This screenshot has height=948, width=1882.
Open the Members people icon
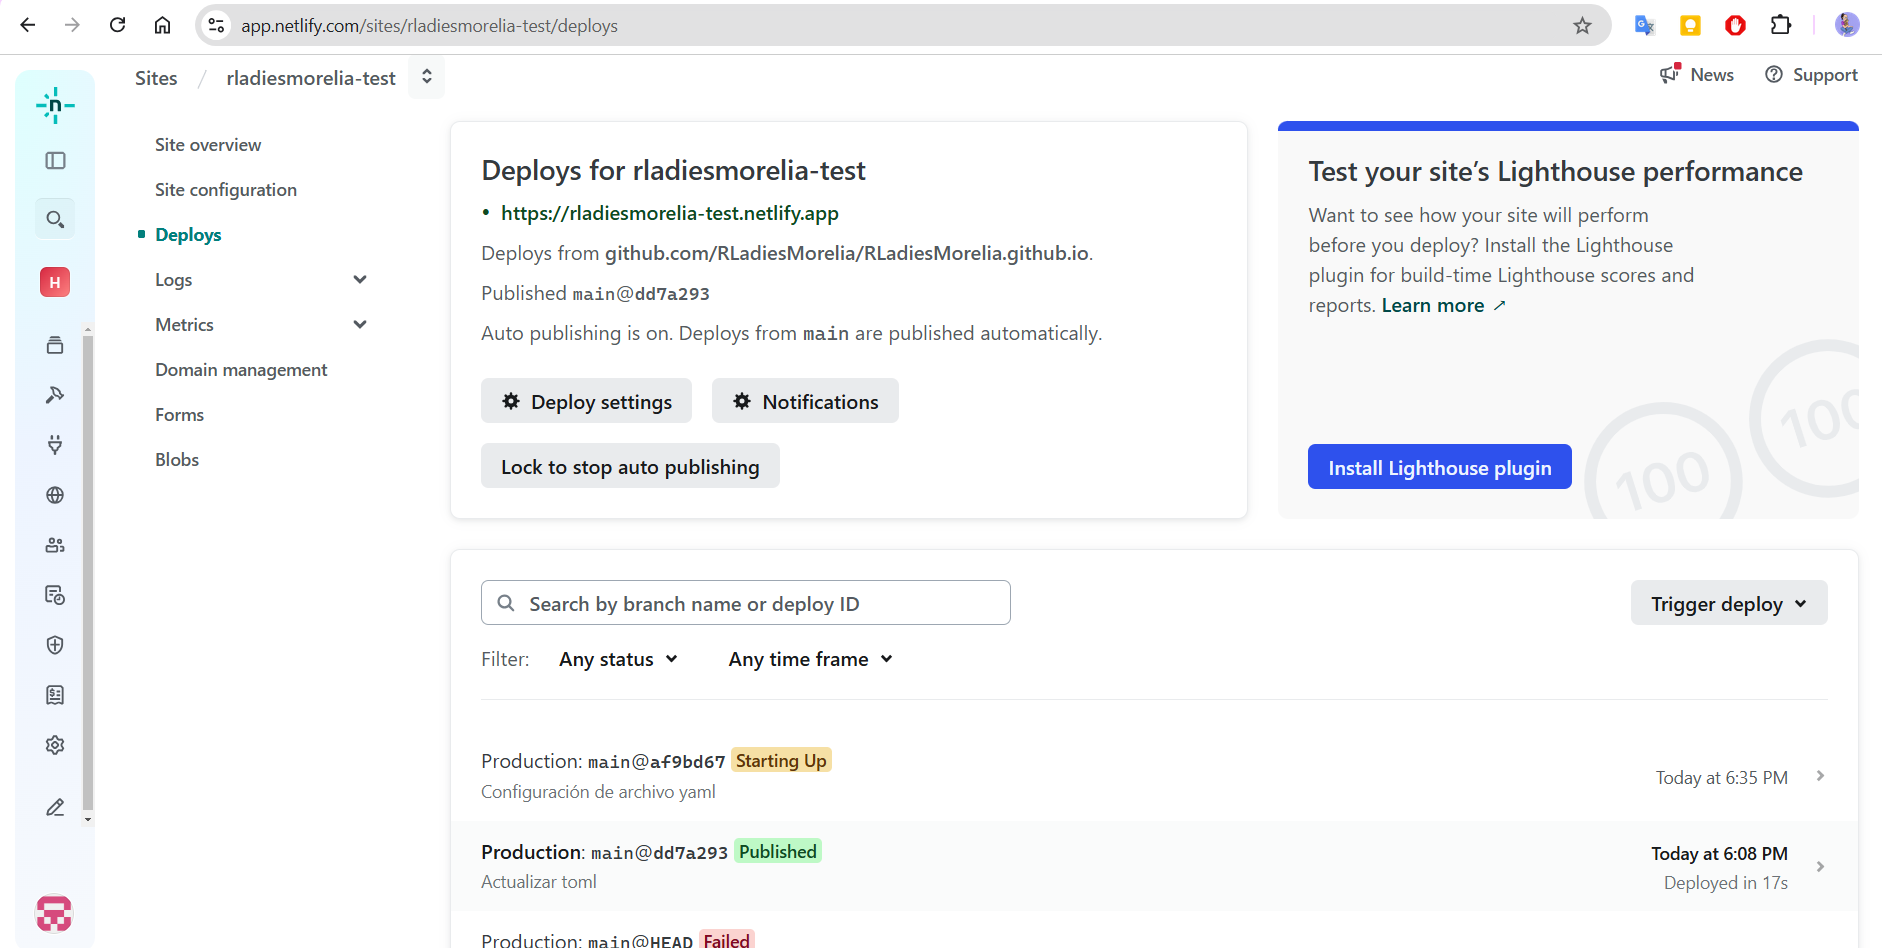tap(55, 545)
